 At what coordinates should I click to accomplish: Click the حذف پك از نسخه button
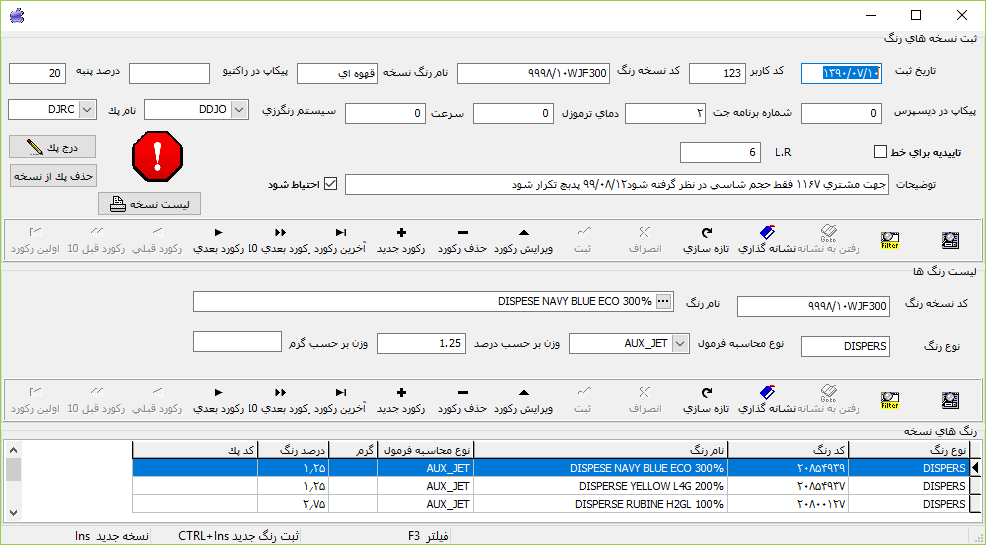(52, 175)
